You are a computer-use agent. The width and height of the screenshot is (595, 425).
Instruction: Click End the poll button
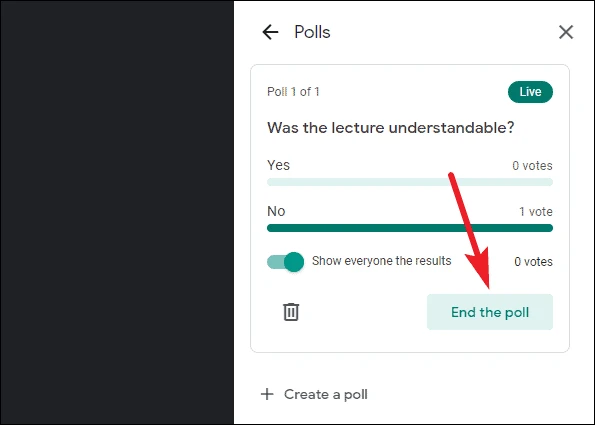pyautogui.click(x=490, y=312)
